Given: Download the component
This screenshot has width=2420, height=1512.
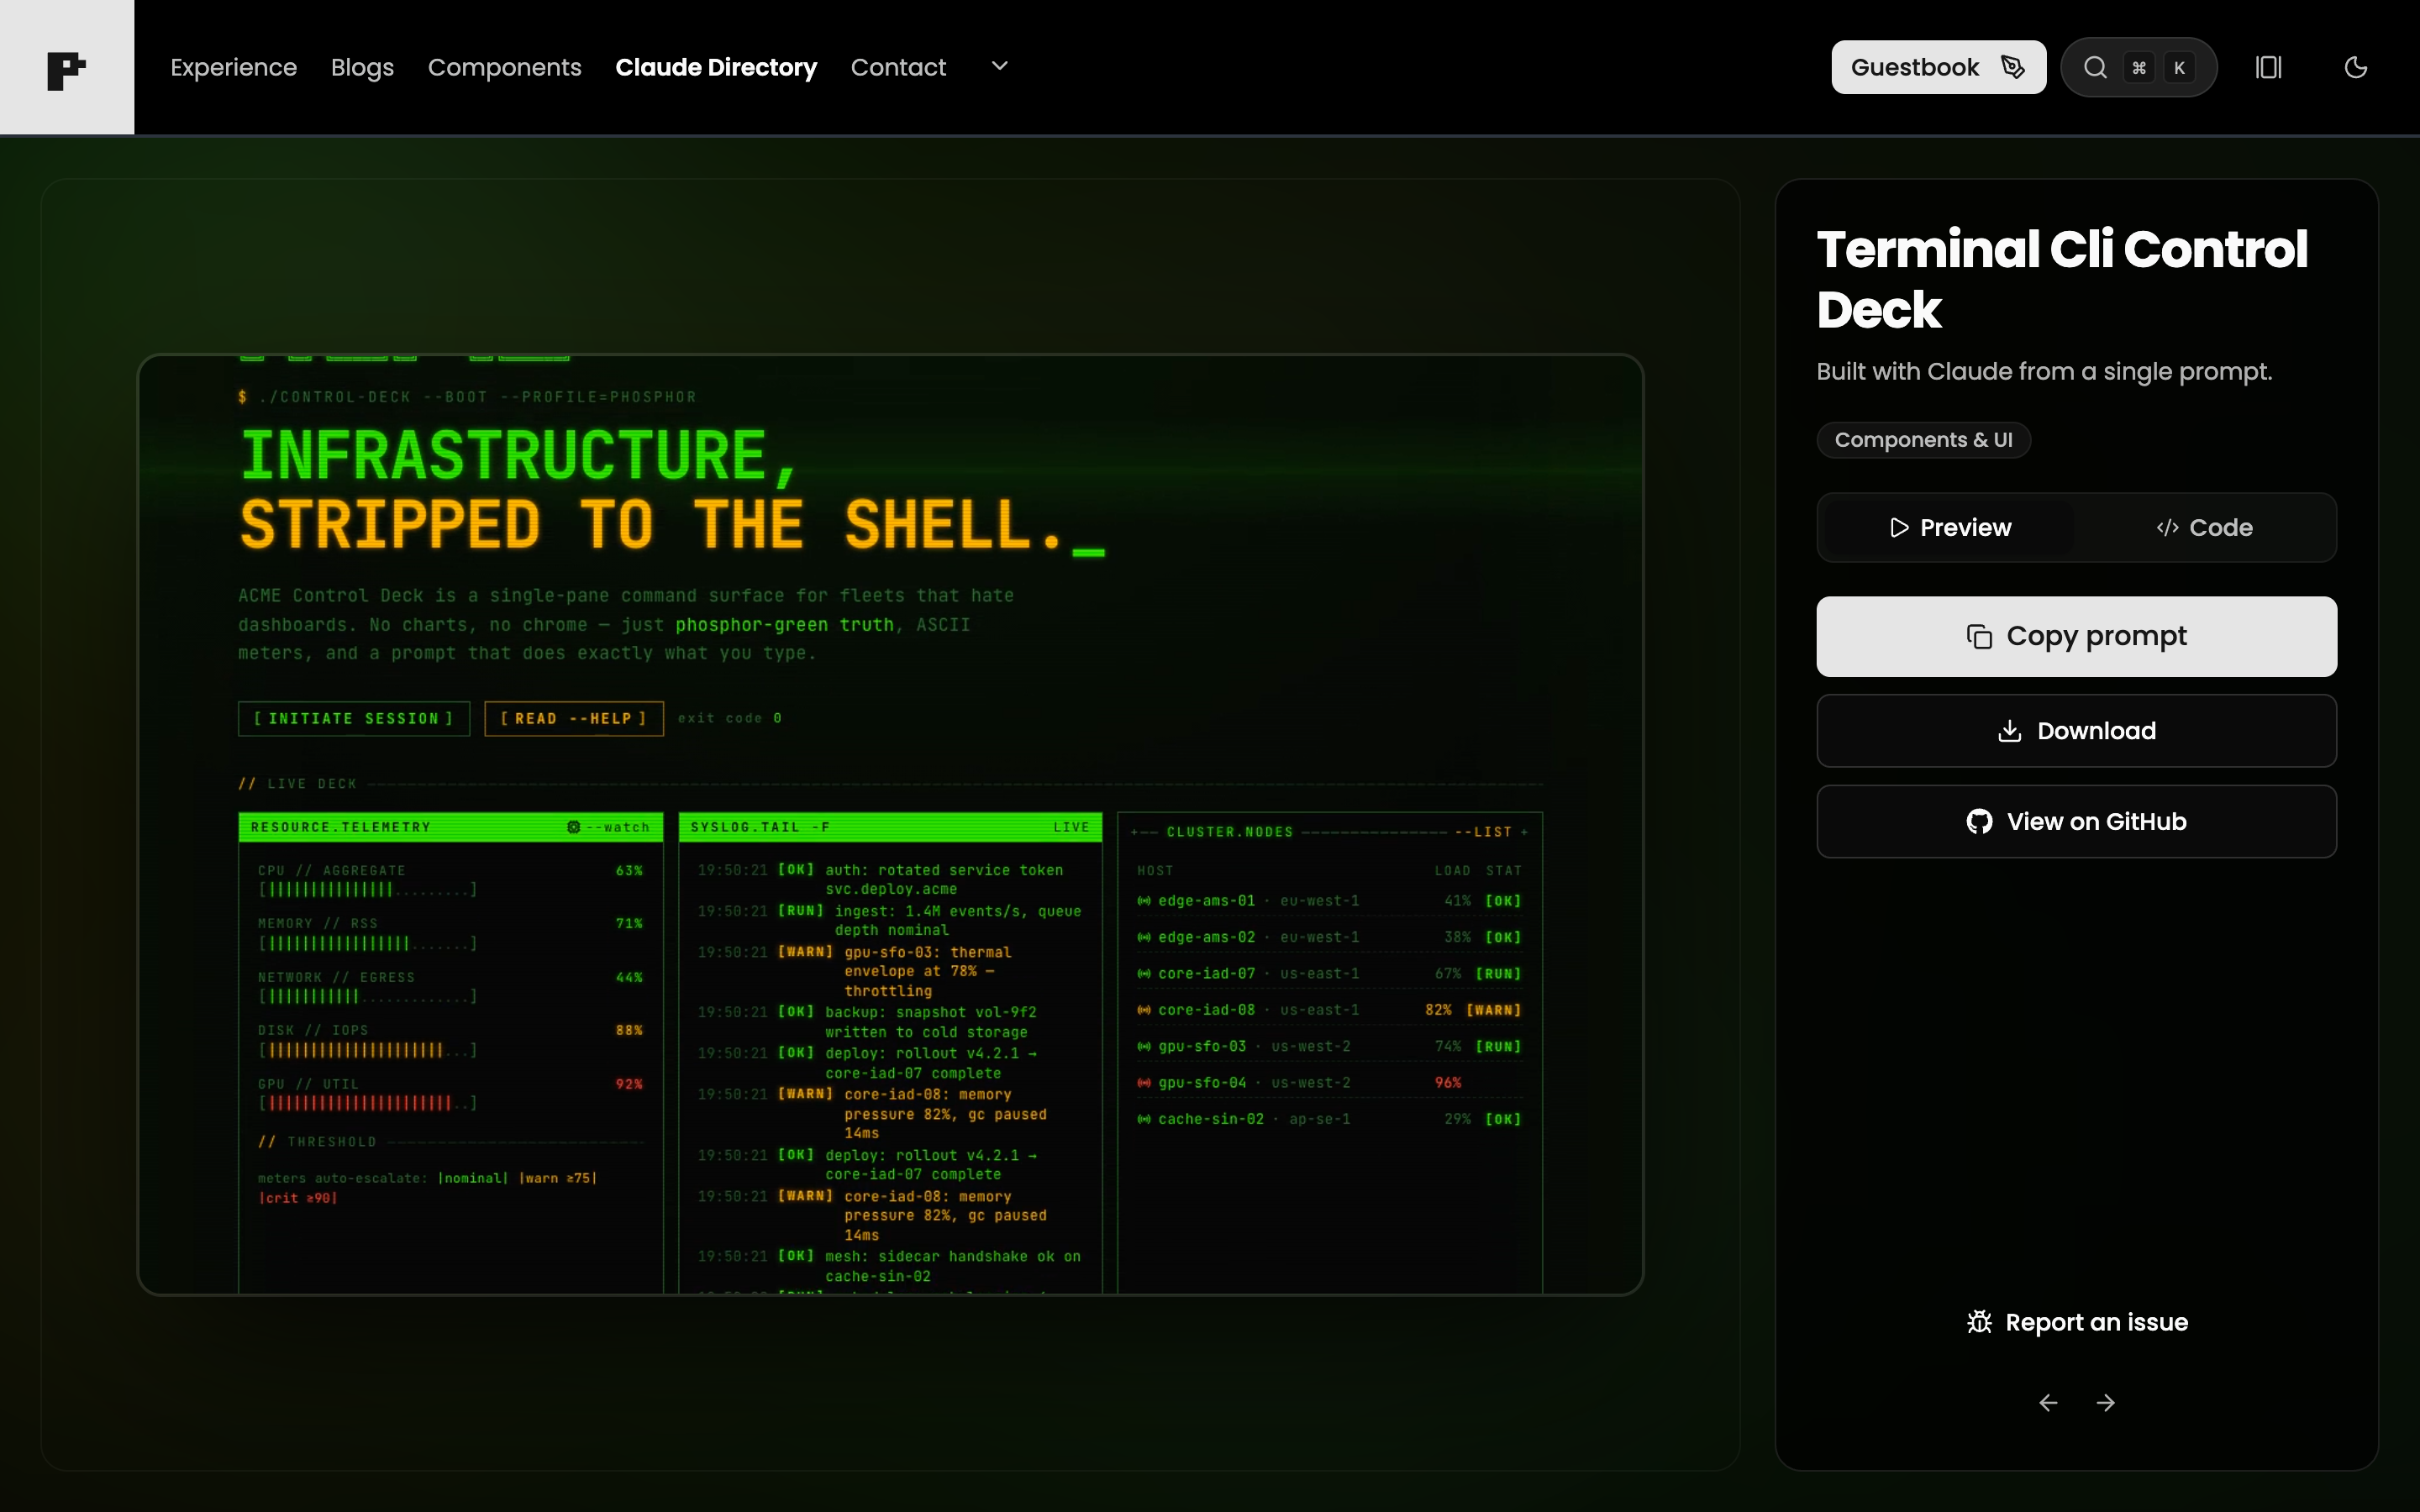Looking at the screenshot, I should tap(2076, 731).
